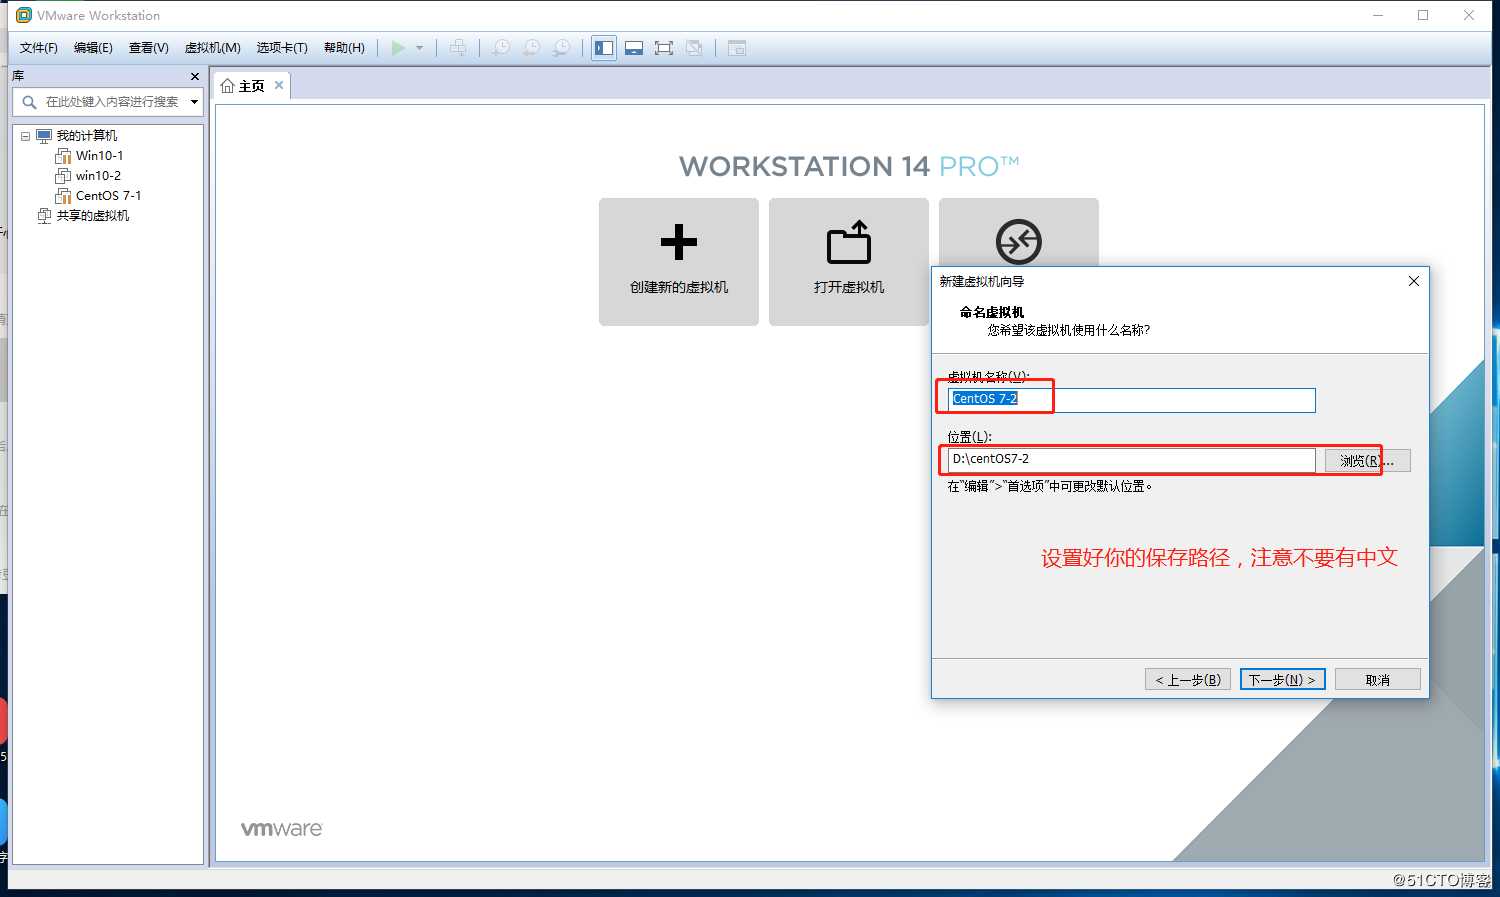Click the CentOS 7-1 VM icon
Screen dimensions: 1500x897
pos(63,196)
